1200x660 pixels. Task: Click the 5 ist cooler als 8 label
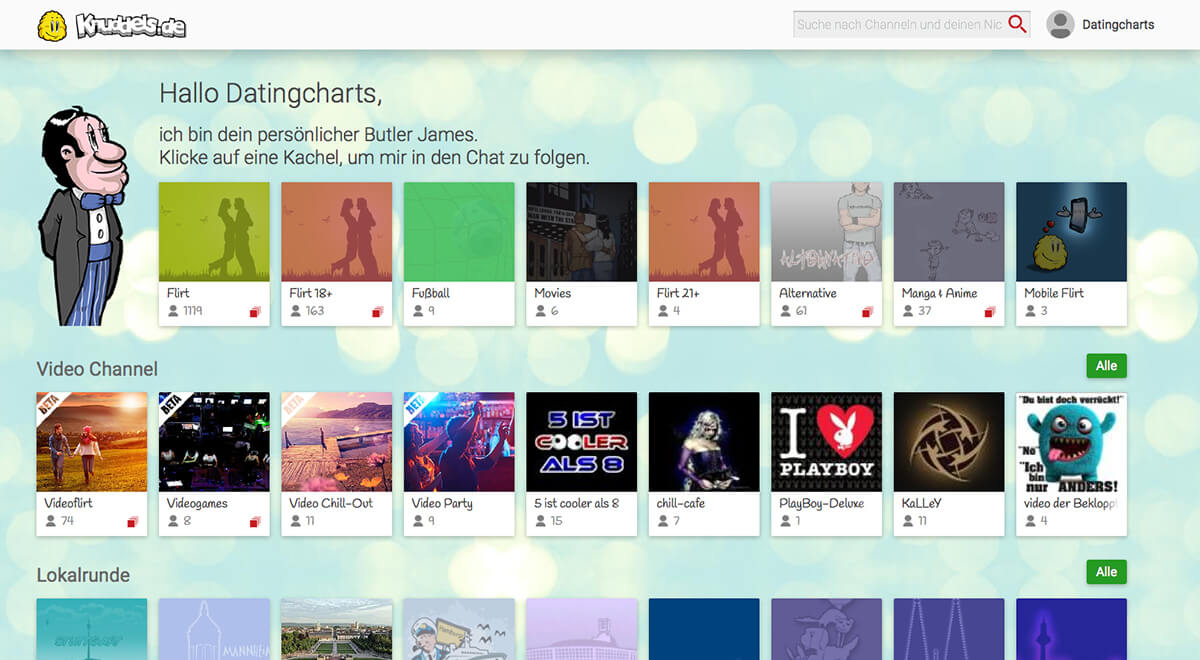point(577,503)
